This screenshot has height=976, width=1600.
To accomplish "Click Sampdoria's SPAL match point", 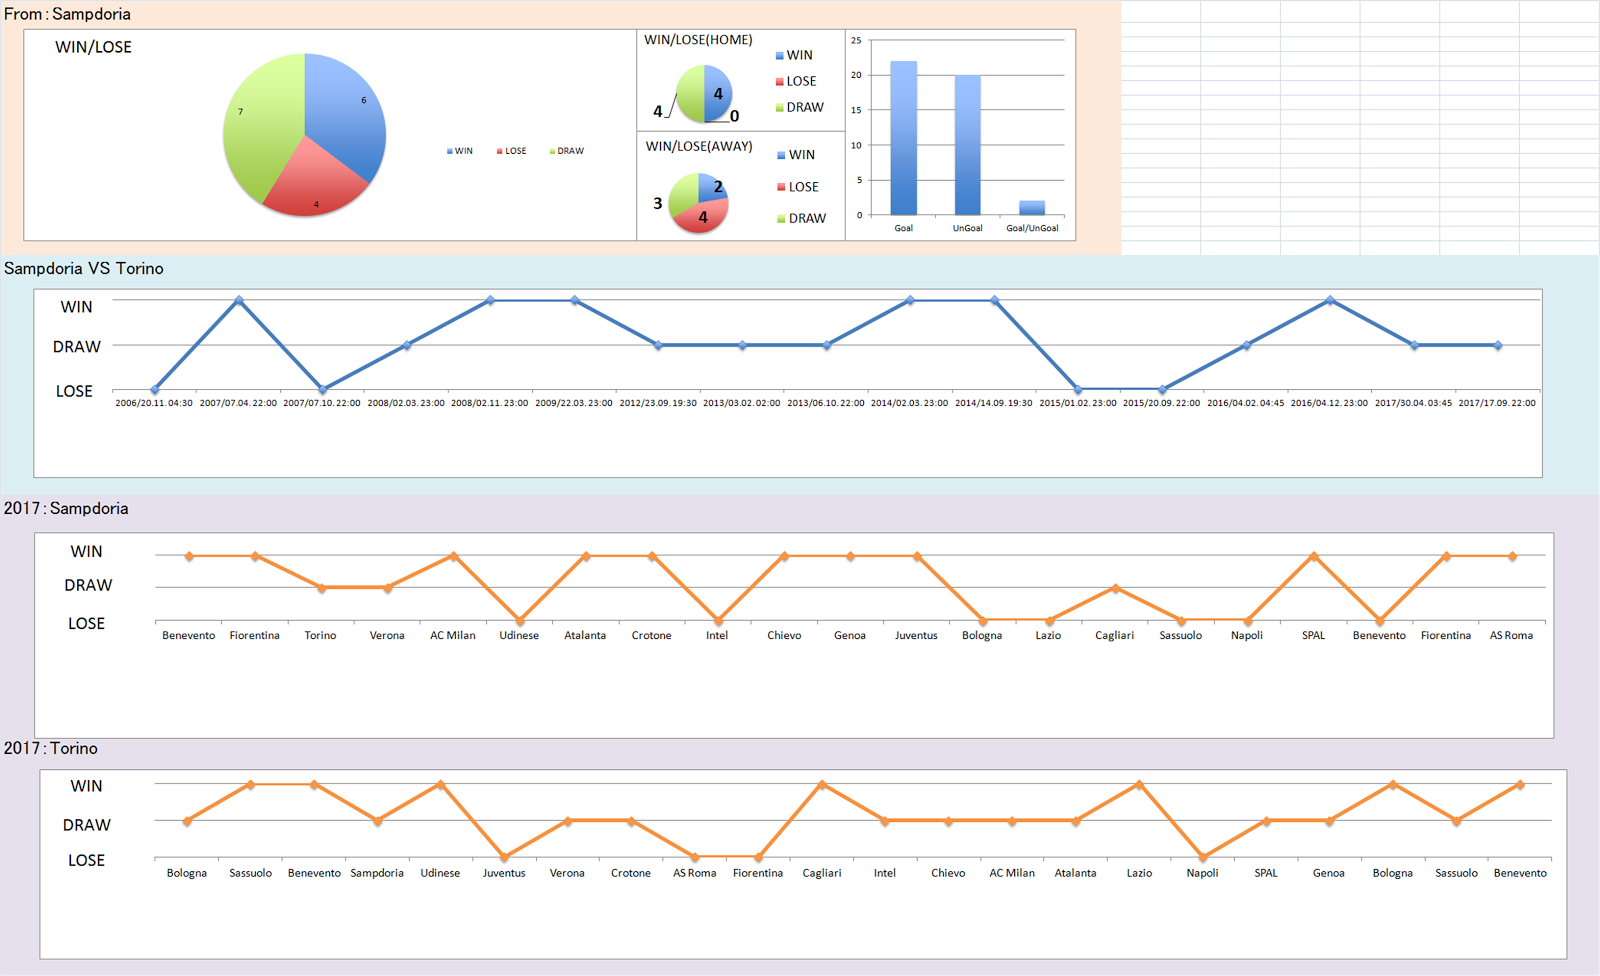I will click(1313, 556).
